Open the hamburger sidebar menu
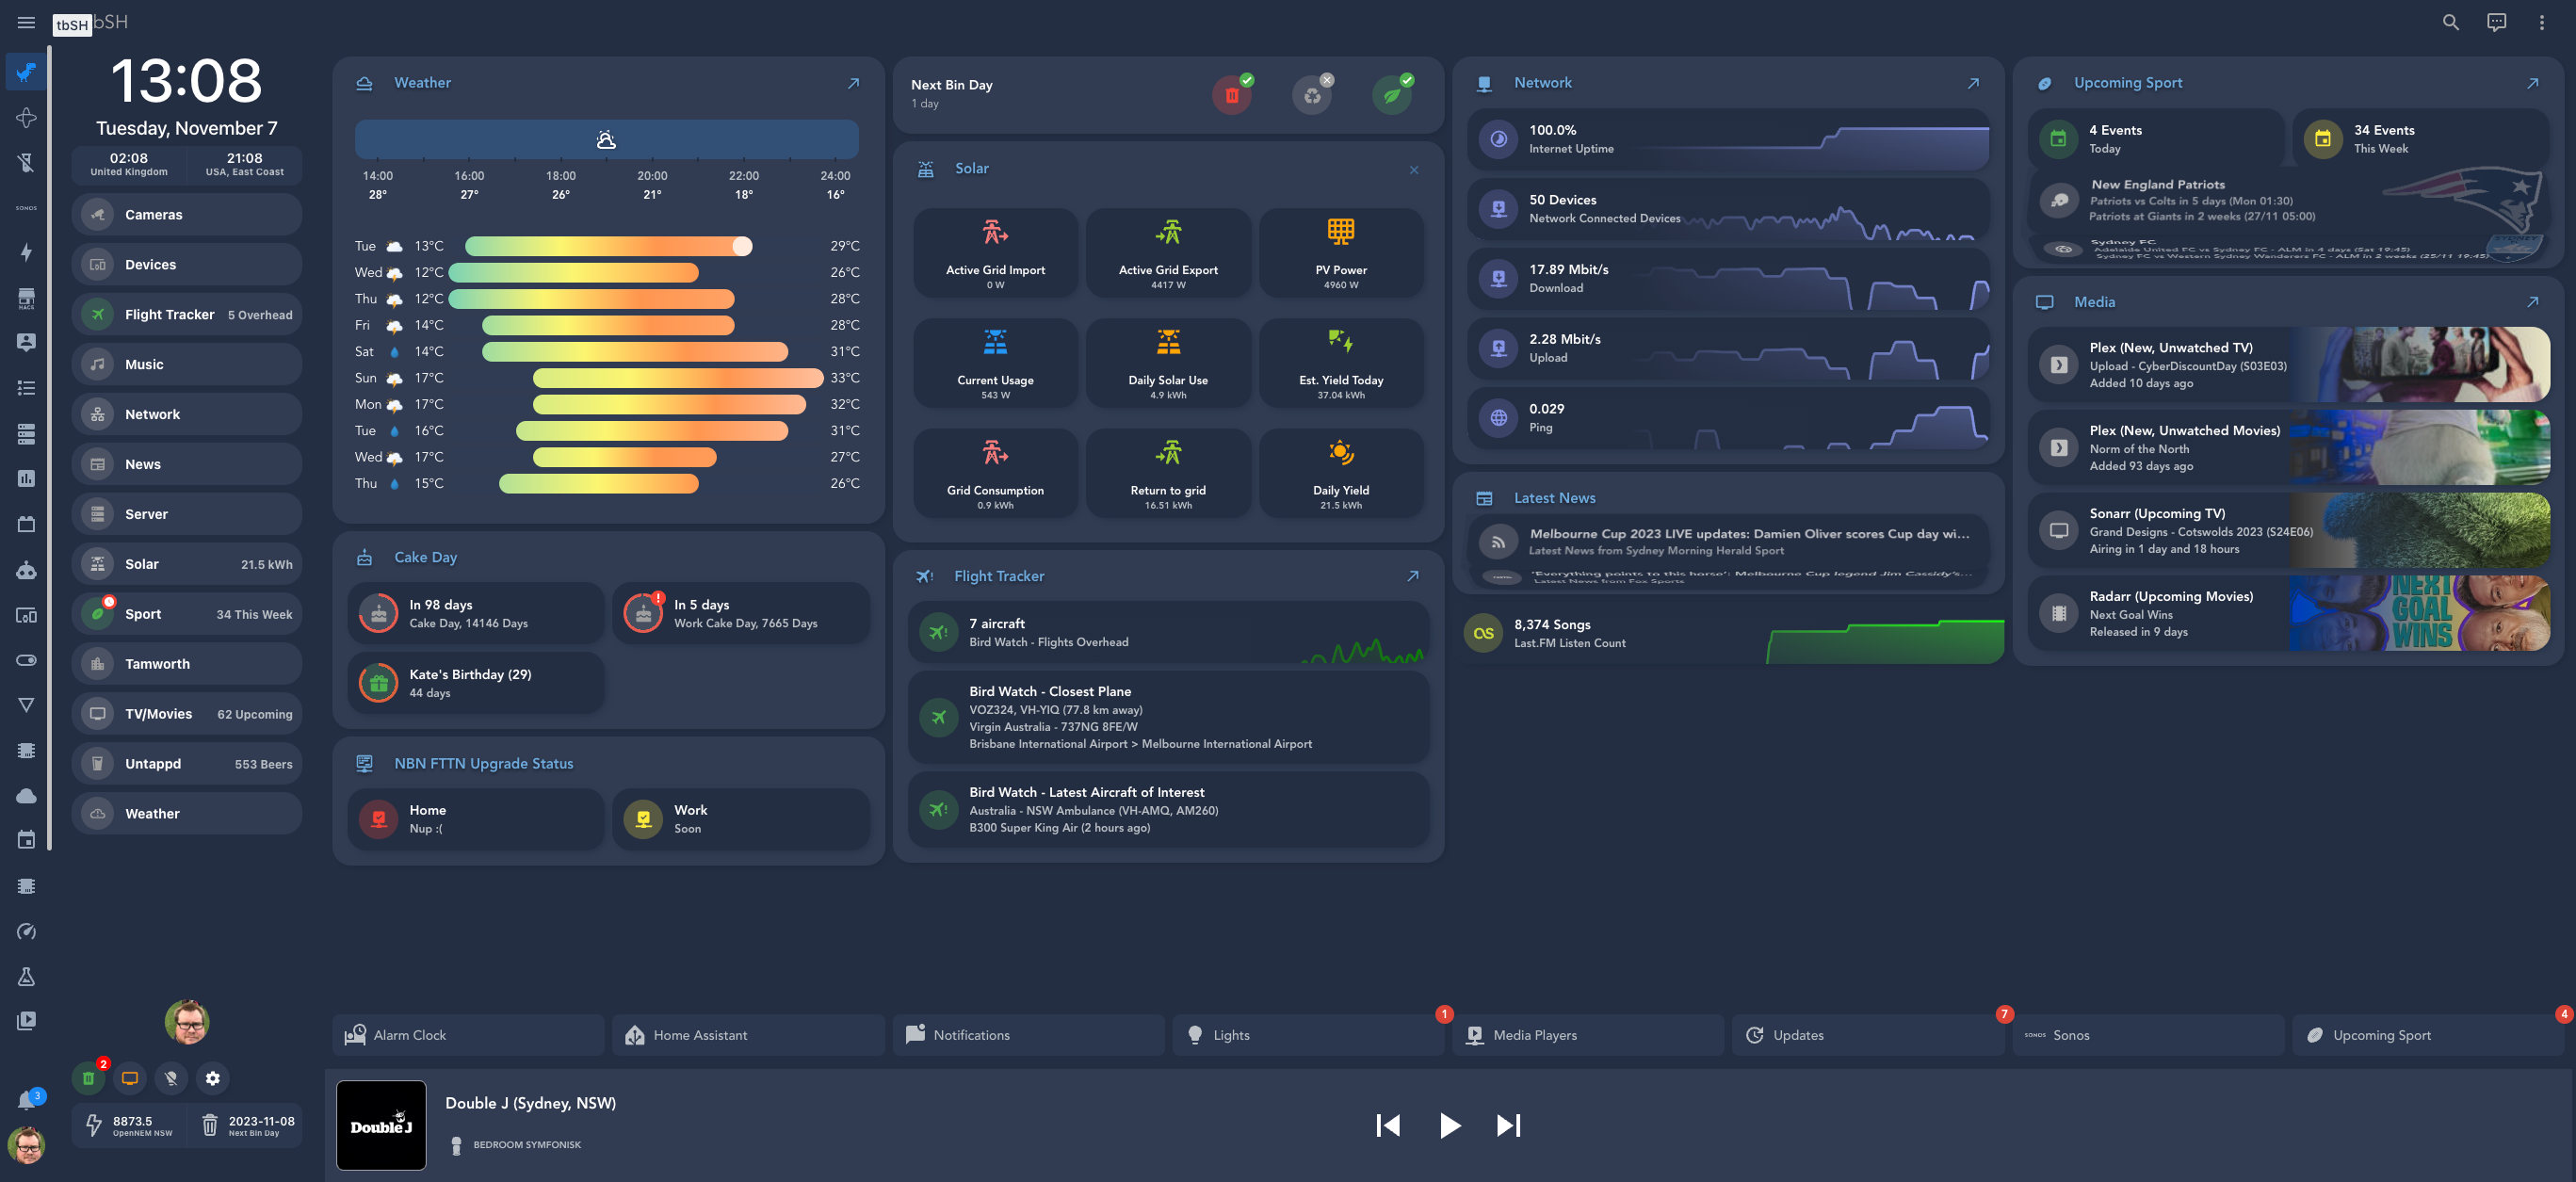Screen dimensions: 2576x1182 click(26, 22)
